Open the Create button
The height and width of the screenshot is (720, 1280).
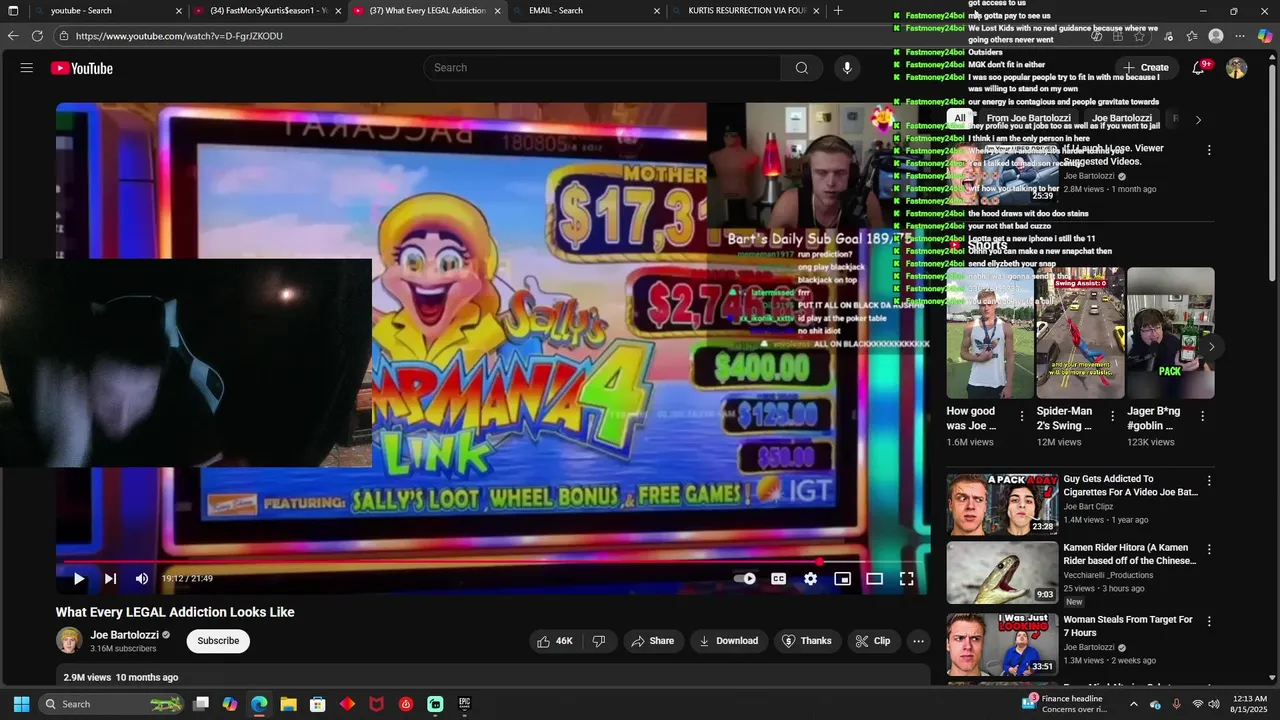1145,68
